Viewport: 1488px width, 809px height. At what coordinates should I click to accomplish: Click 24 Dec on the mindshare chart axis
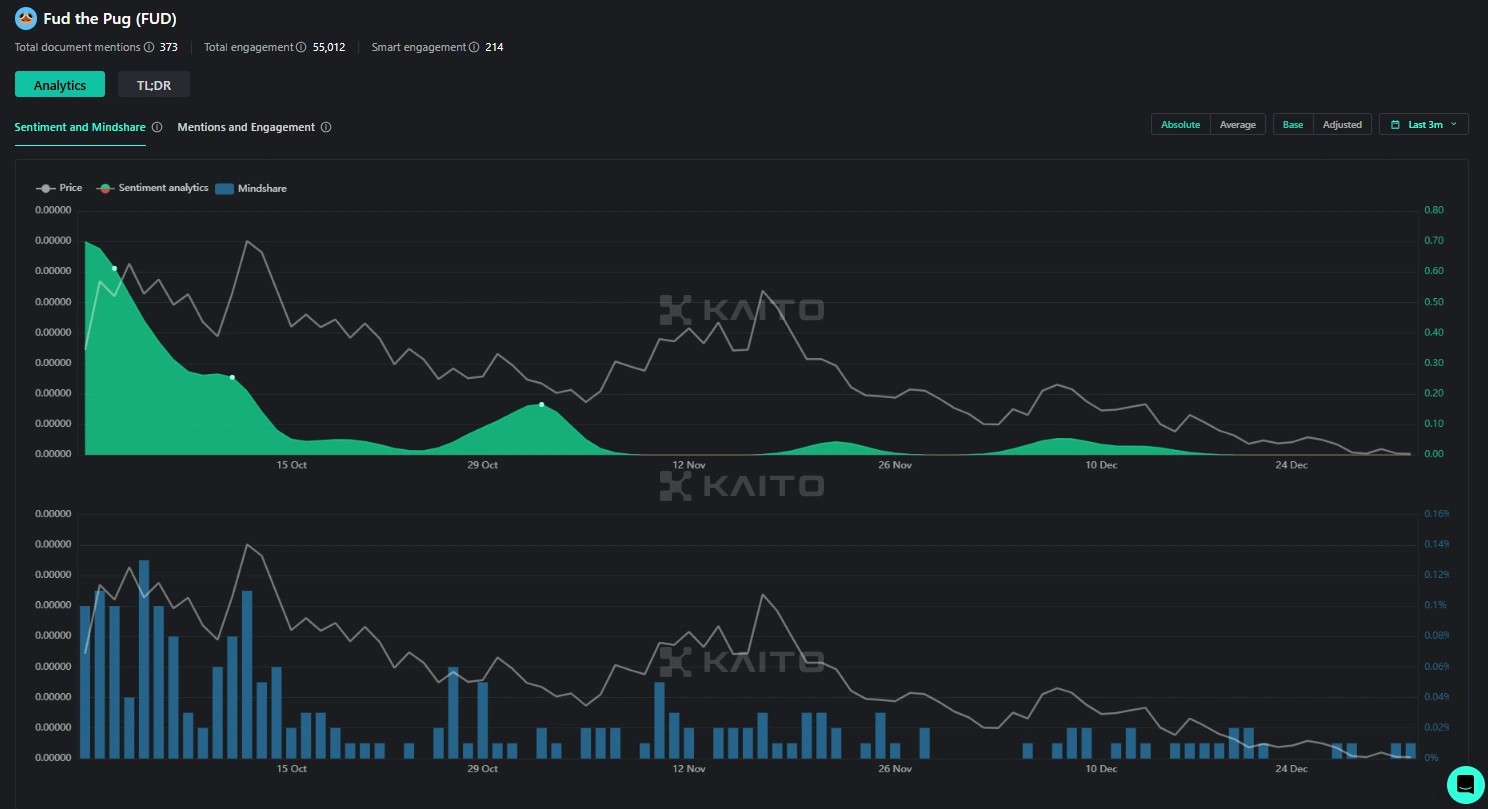(x=1291, y=769)
